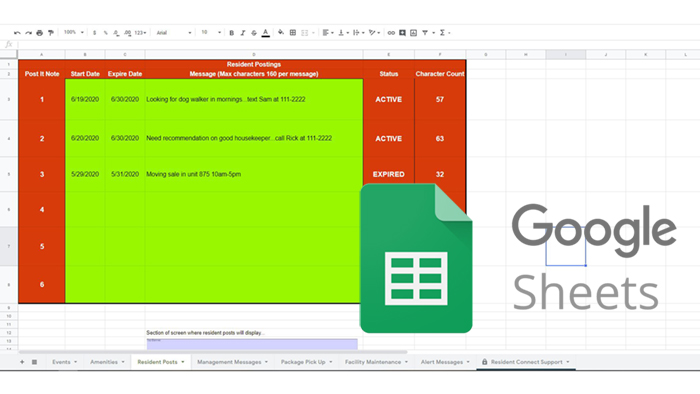
Task: Click the horizontal align icon
Action: point(326,33)
